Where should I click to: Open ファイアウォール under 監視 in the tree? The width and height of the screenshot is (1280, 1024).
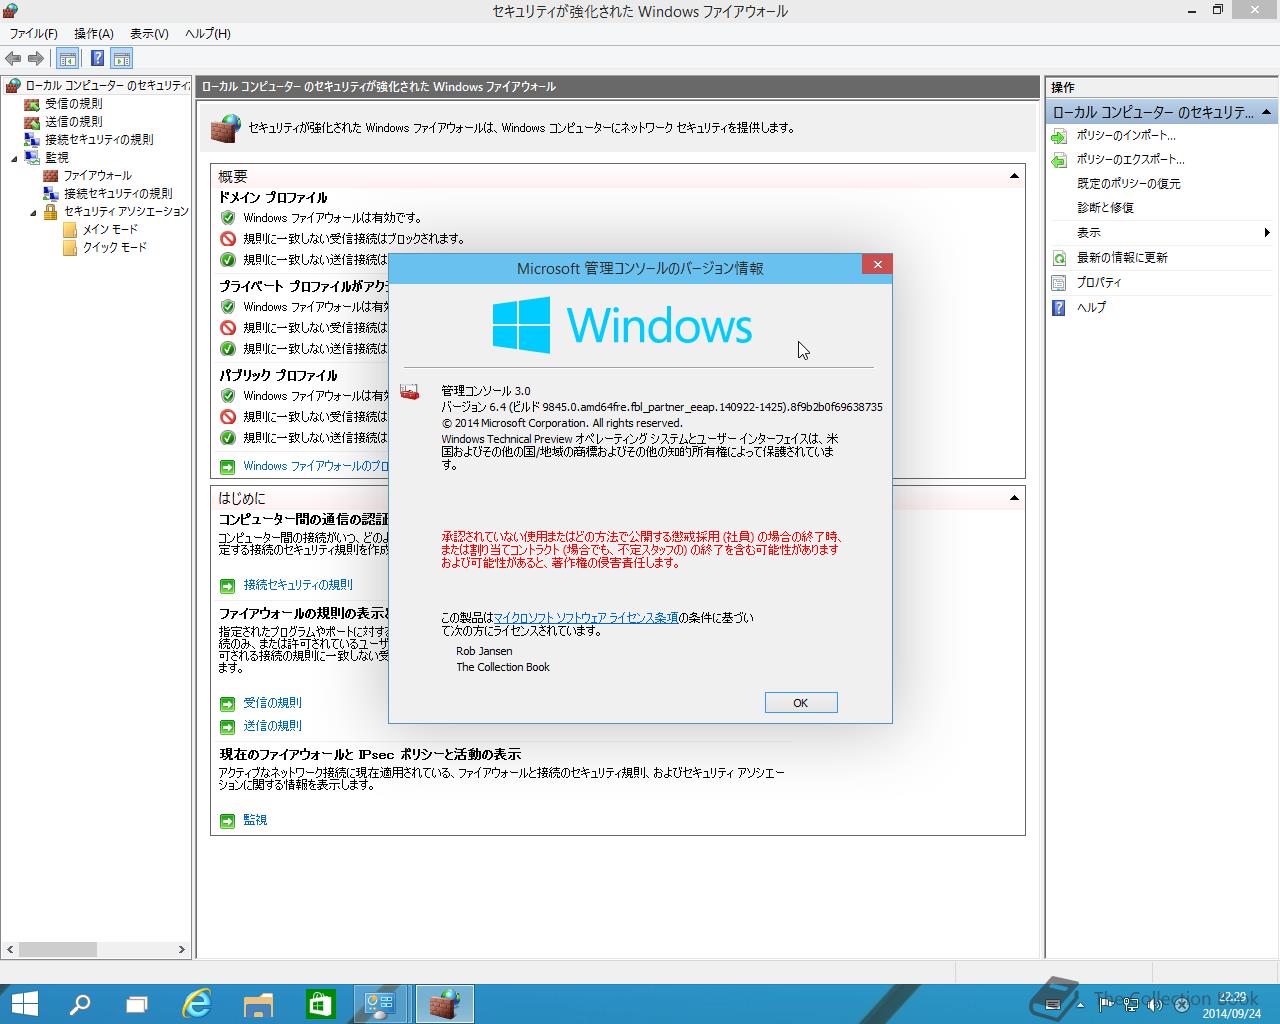point(98,176)
